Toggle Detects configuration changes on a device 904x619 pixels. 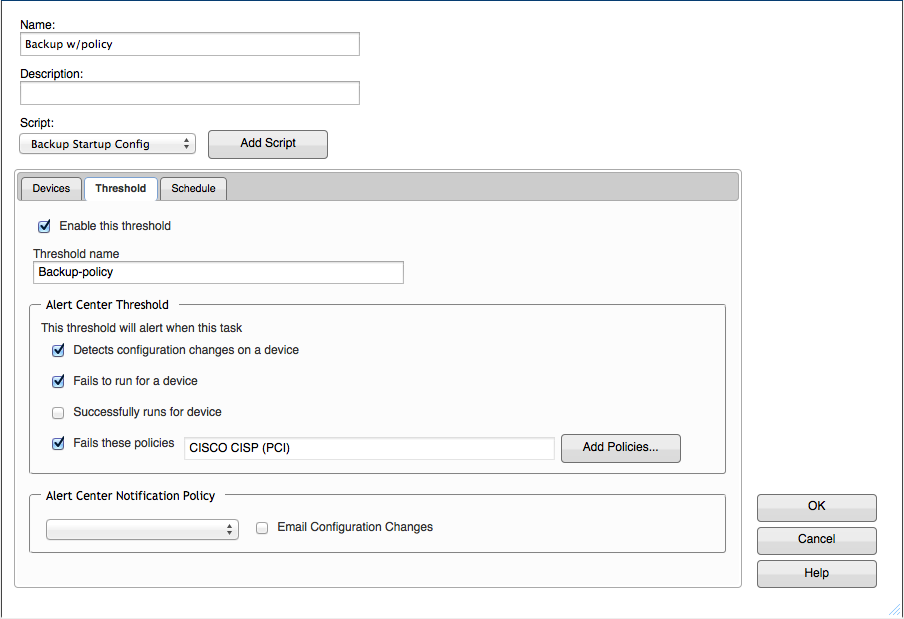click(58, 350)
